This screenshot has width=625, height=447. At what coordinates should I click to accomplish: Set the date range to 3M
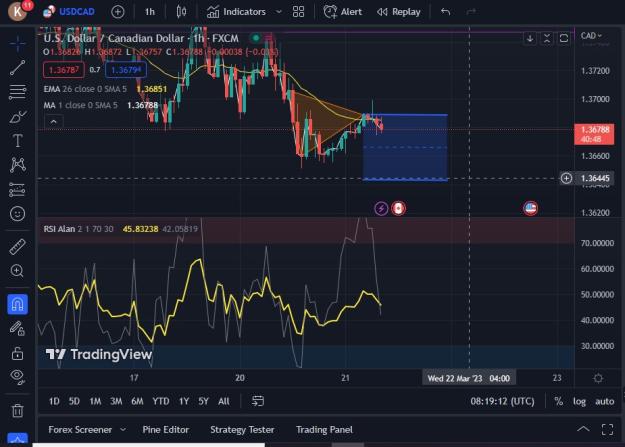(x=116, y=401)
